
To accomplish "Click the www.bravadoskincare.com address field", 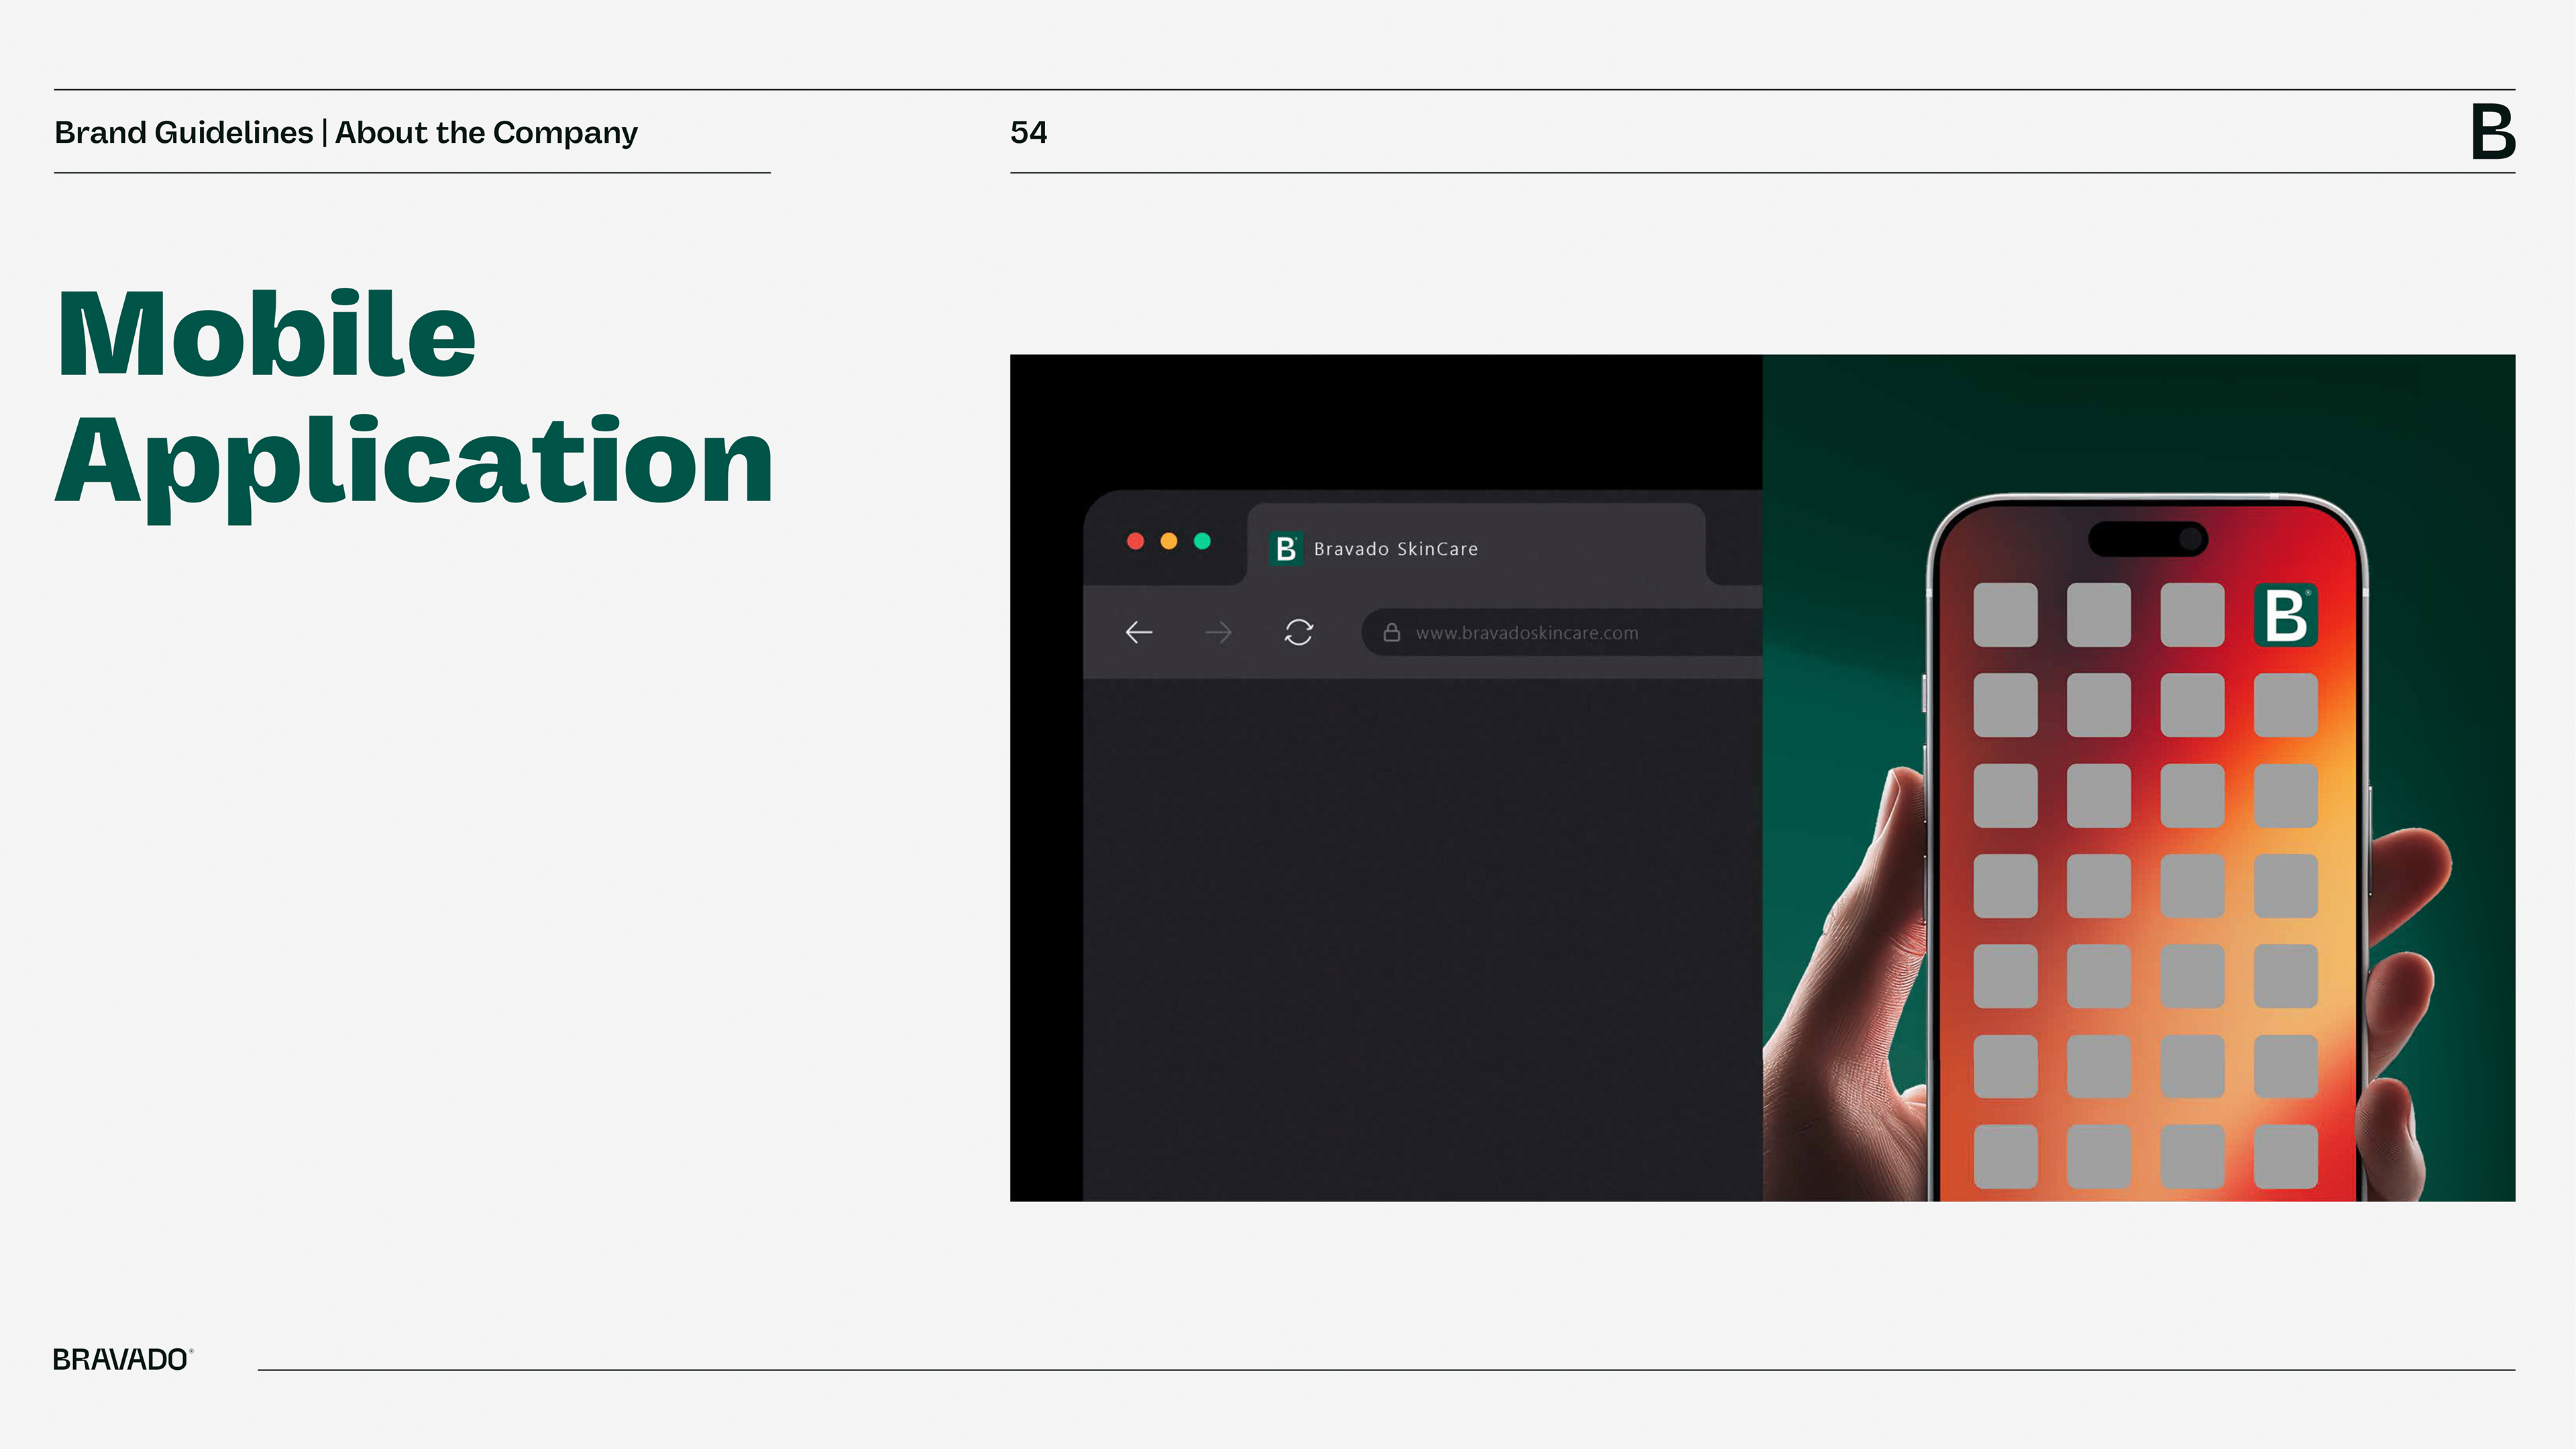I will (1527, 633).
